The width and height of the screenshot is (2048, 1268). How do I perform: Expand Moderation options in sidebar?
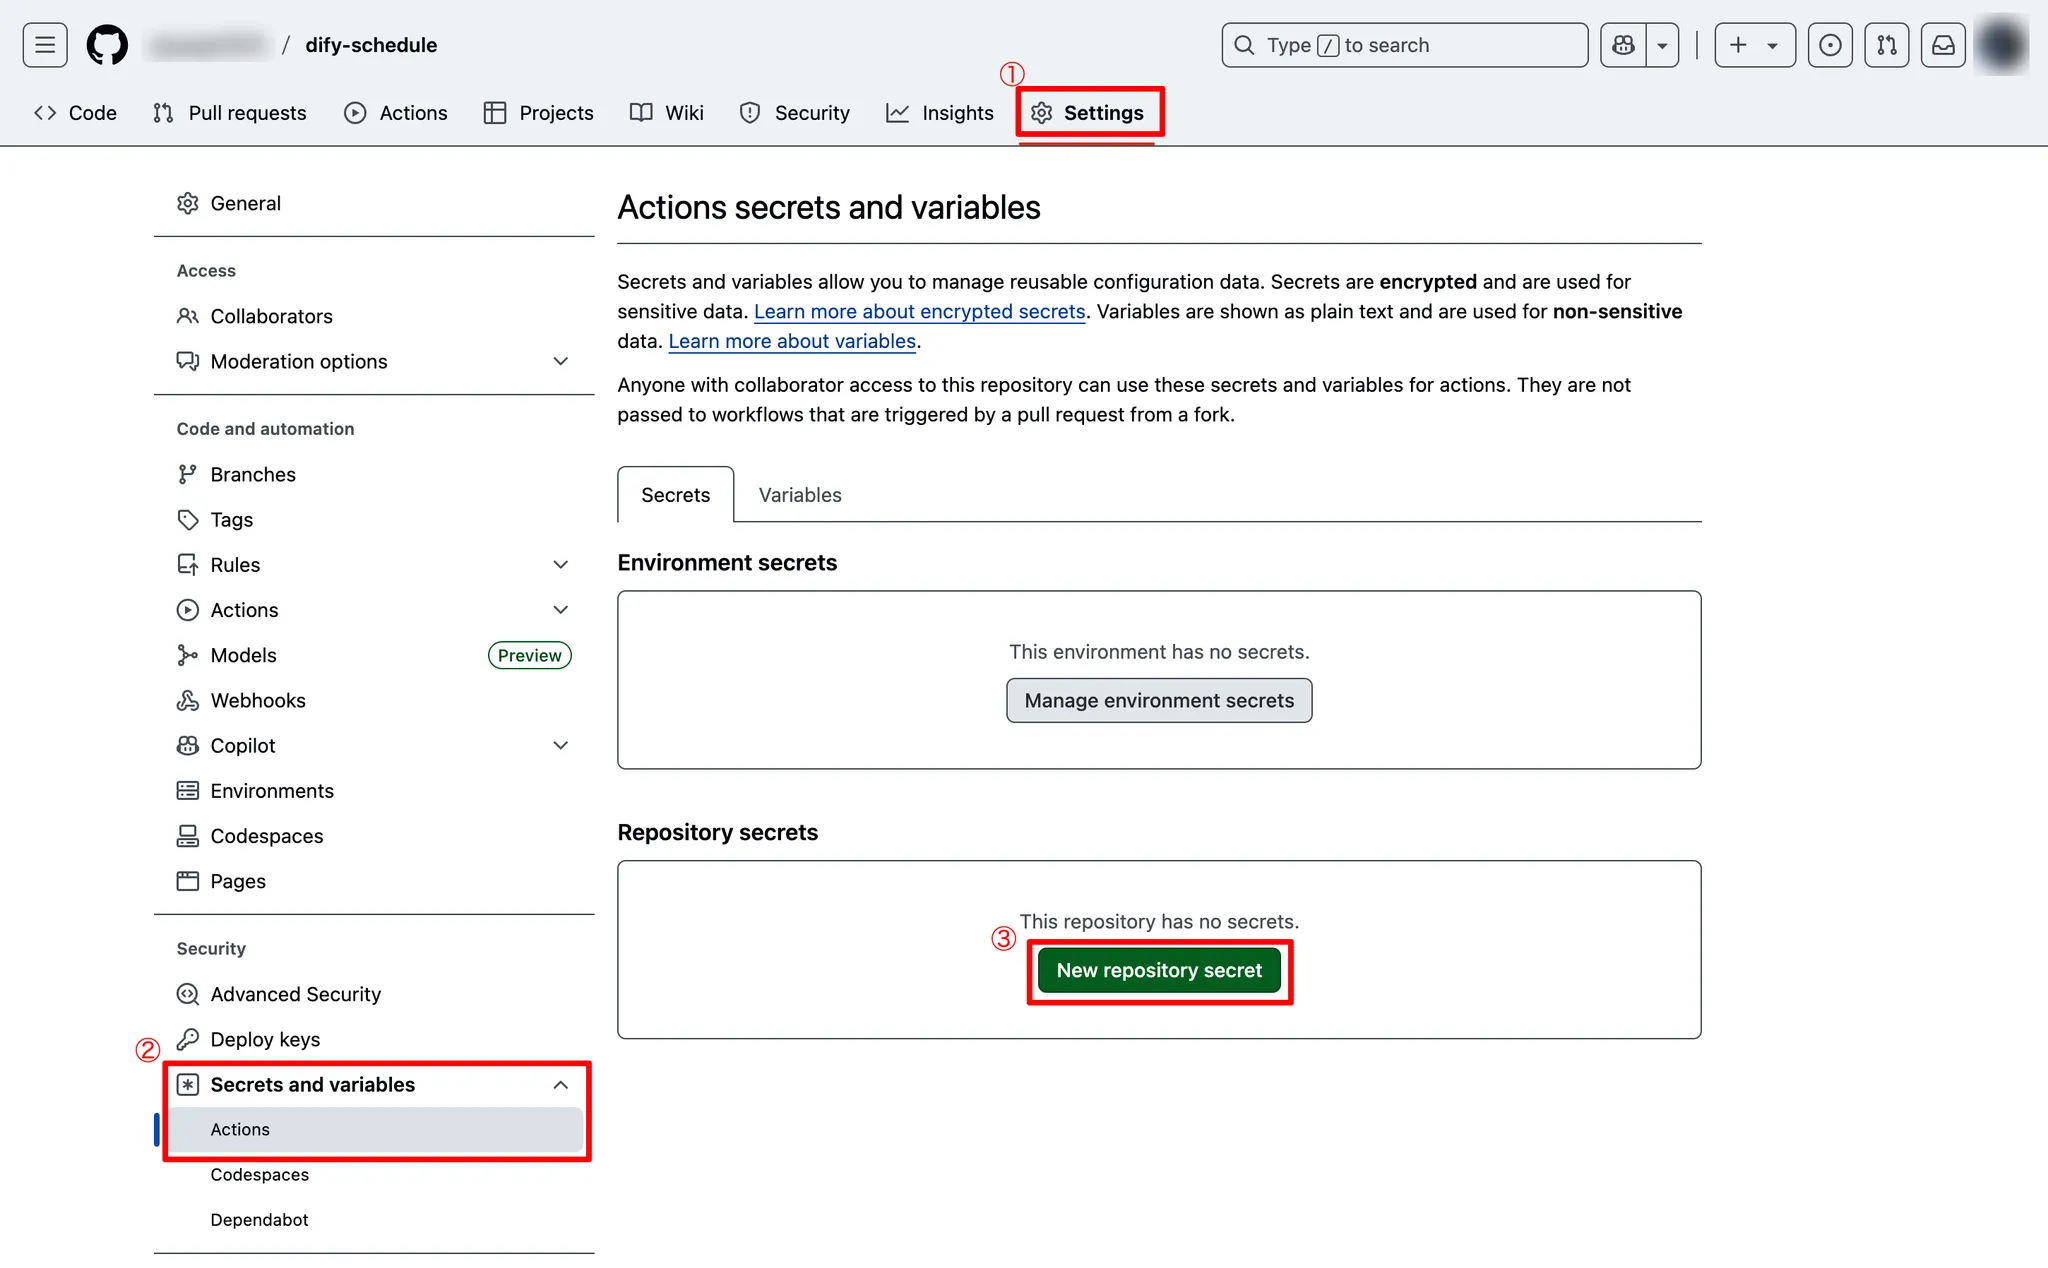point(560,361)
